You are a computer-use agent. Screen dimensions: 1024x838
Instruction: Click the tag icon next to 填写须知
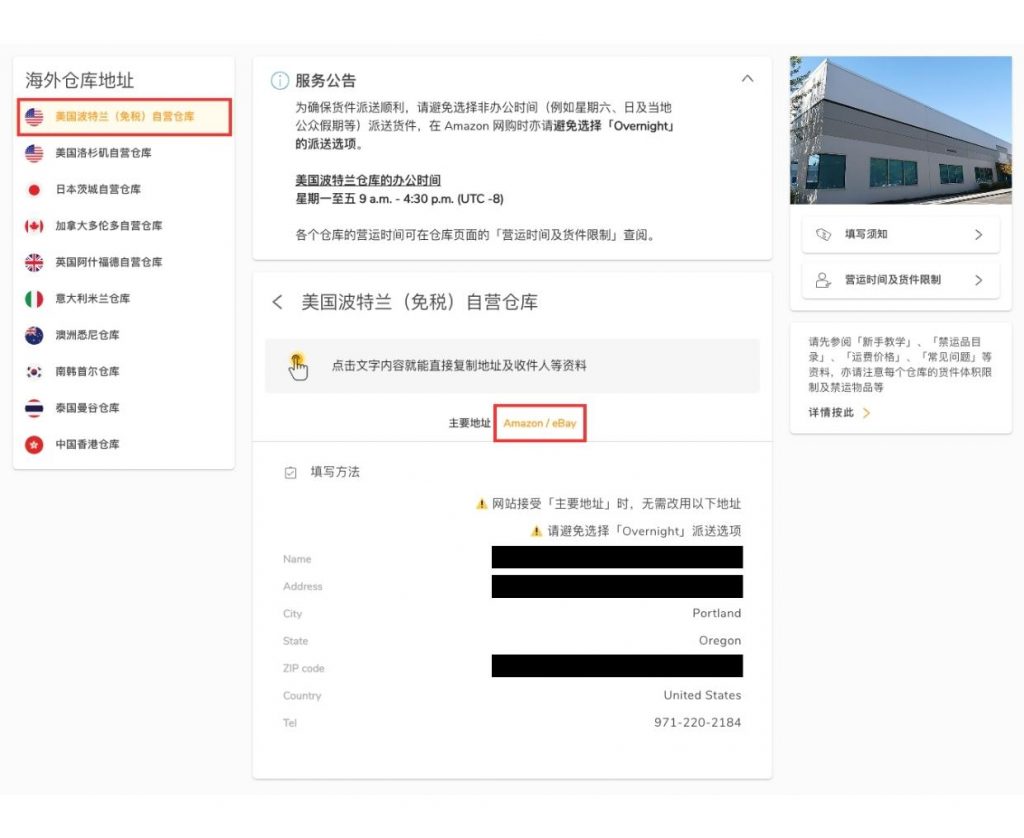824,234
